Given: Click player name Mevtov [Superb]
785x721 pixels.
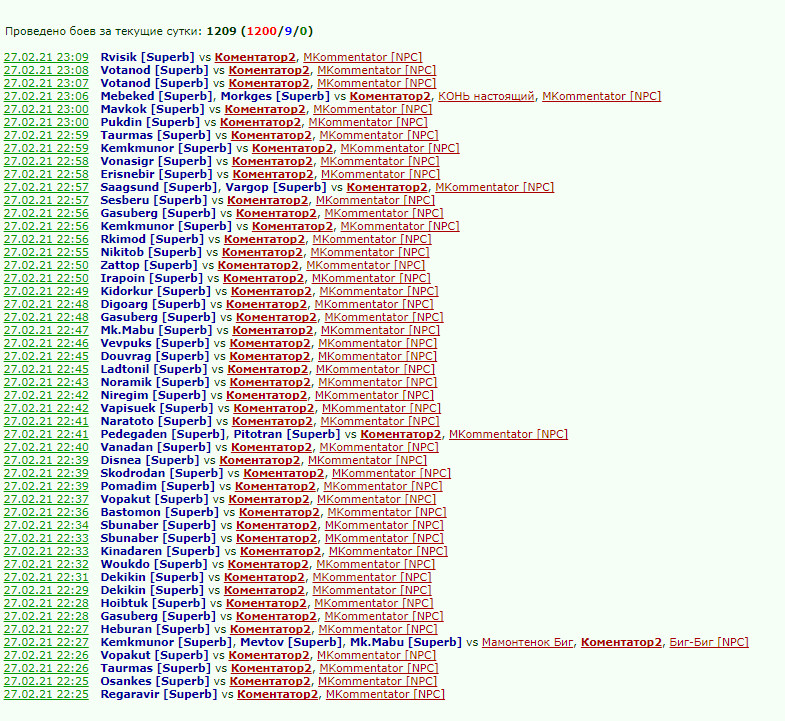Looking at the screenshot, I should click(291, 643).
